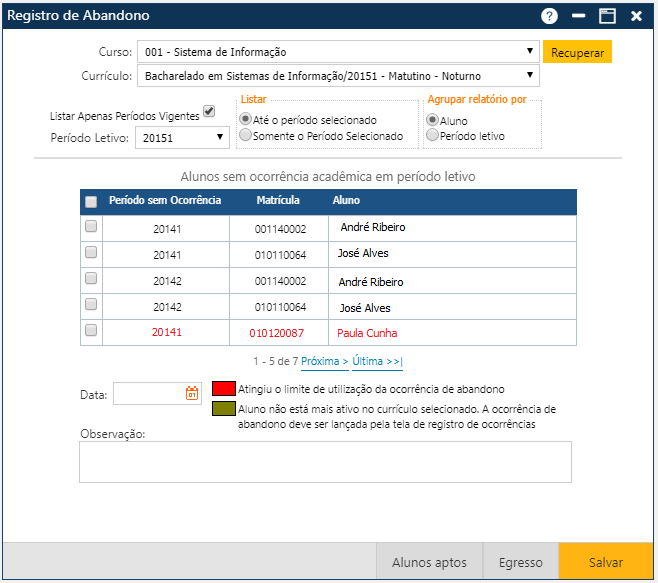Open the Currículo dropdown list
The image size is (658, 583).
[529, 76]
